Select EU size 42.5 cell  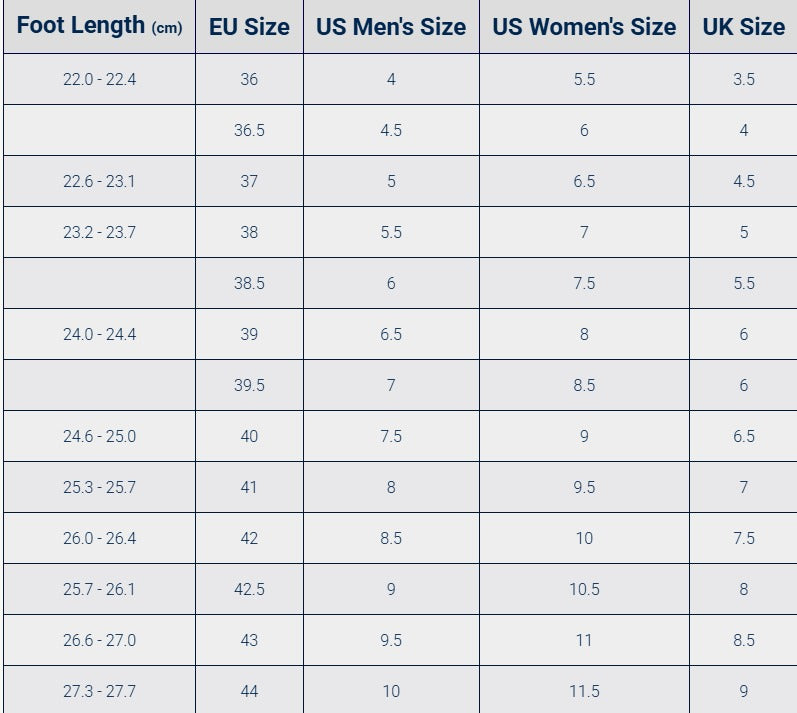(x=250, y=589)
